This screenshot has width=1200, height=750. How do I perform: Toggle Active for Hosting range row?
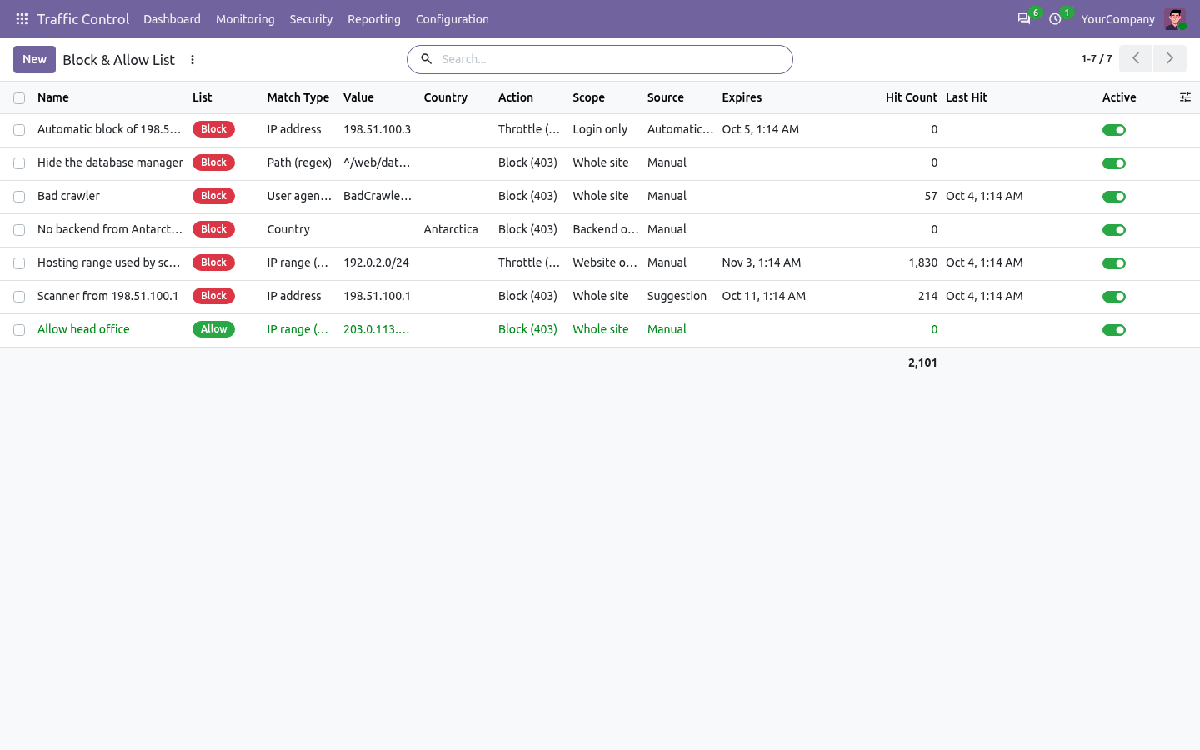click(x=1114, y=263)
